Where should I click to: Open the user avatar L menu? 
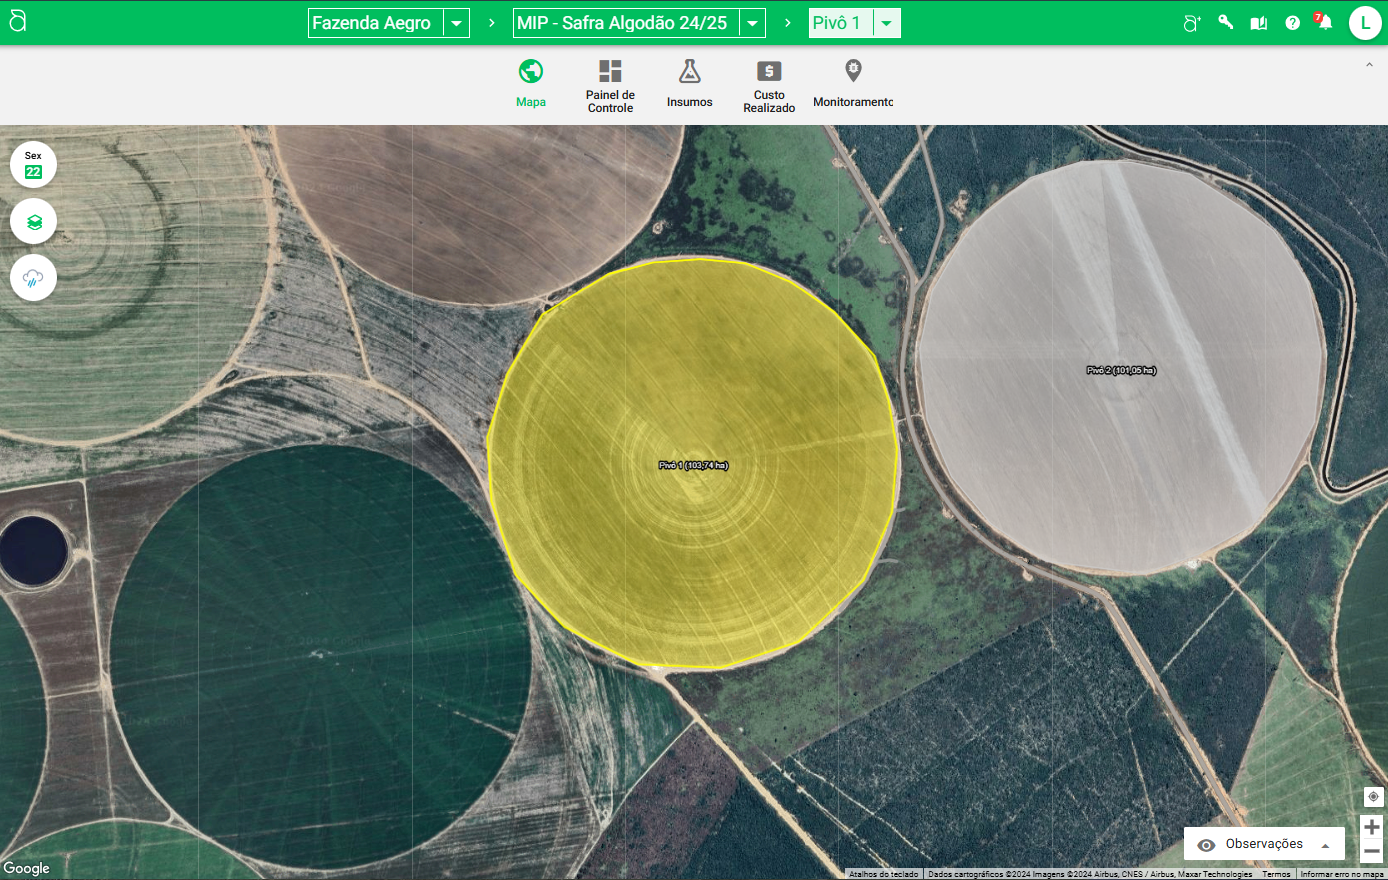tap(1365, 23)
